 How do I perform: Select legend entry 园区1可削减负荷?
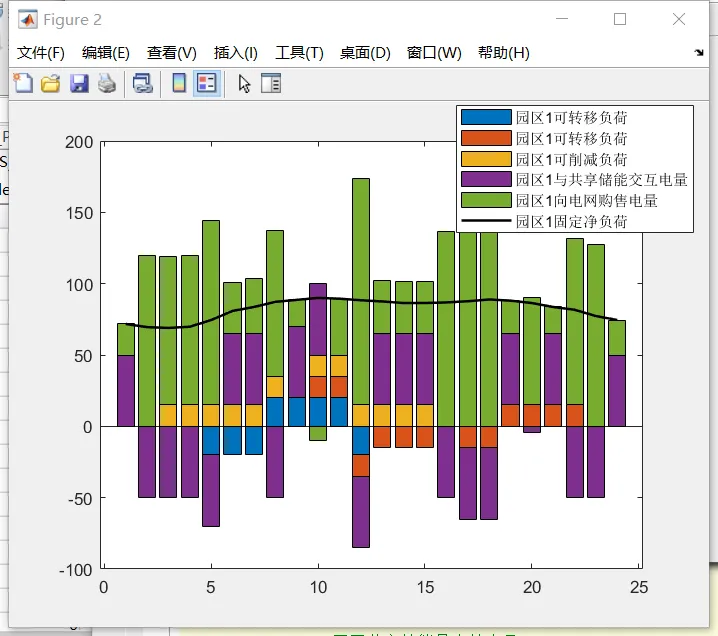571,159
